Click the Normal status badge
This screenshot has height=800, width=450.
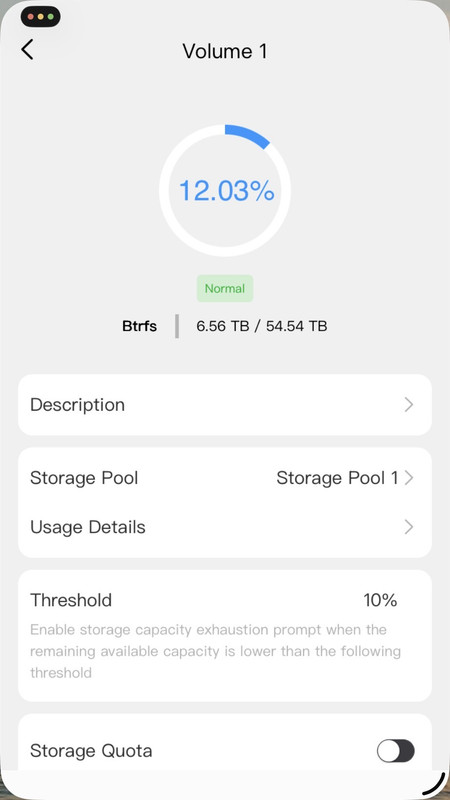coord(225,289)
